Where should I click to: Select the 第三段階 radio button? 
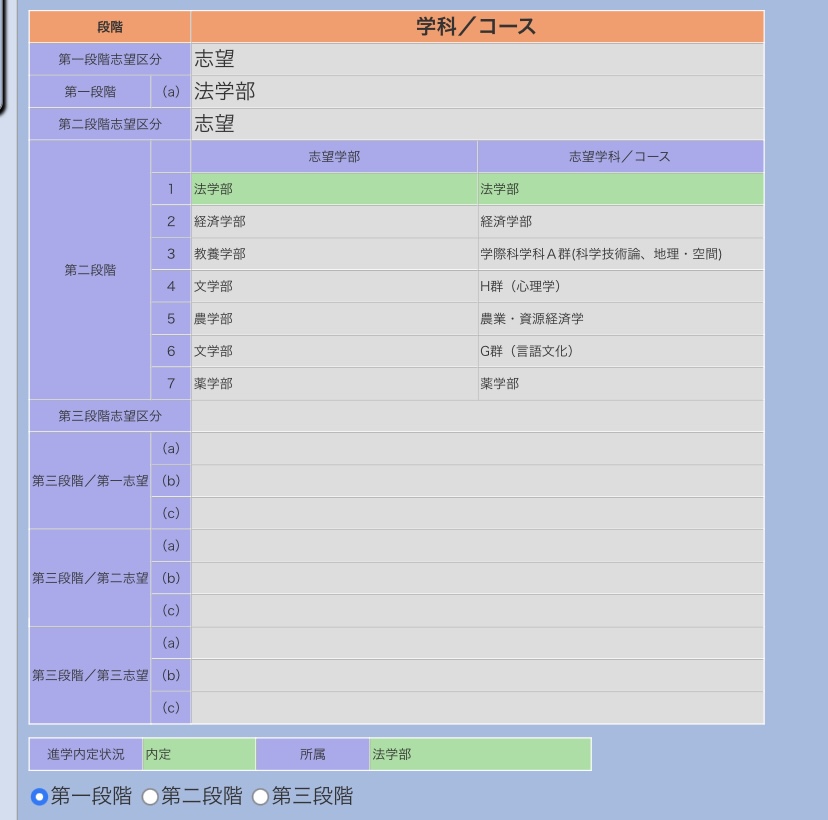[260, 797]
